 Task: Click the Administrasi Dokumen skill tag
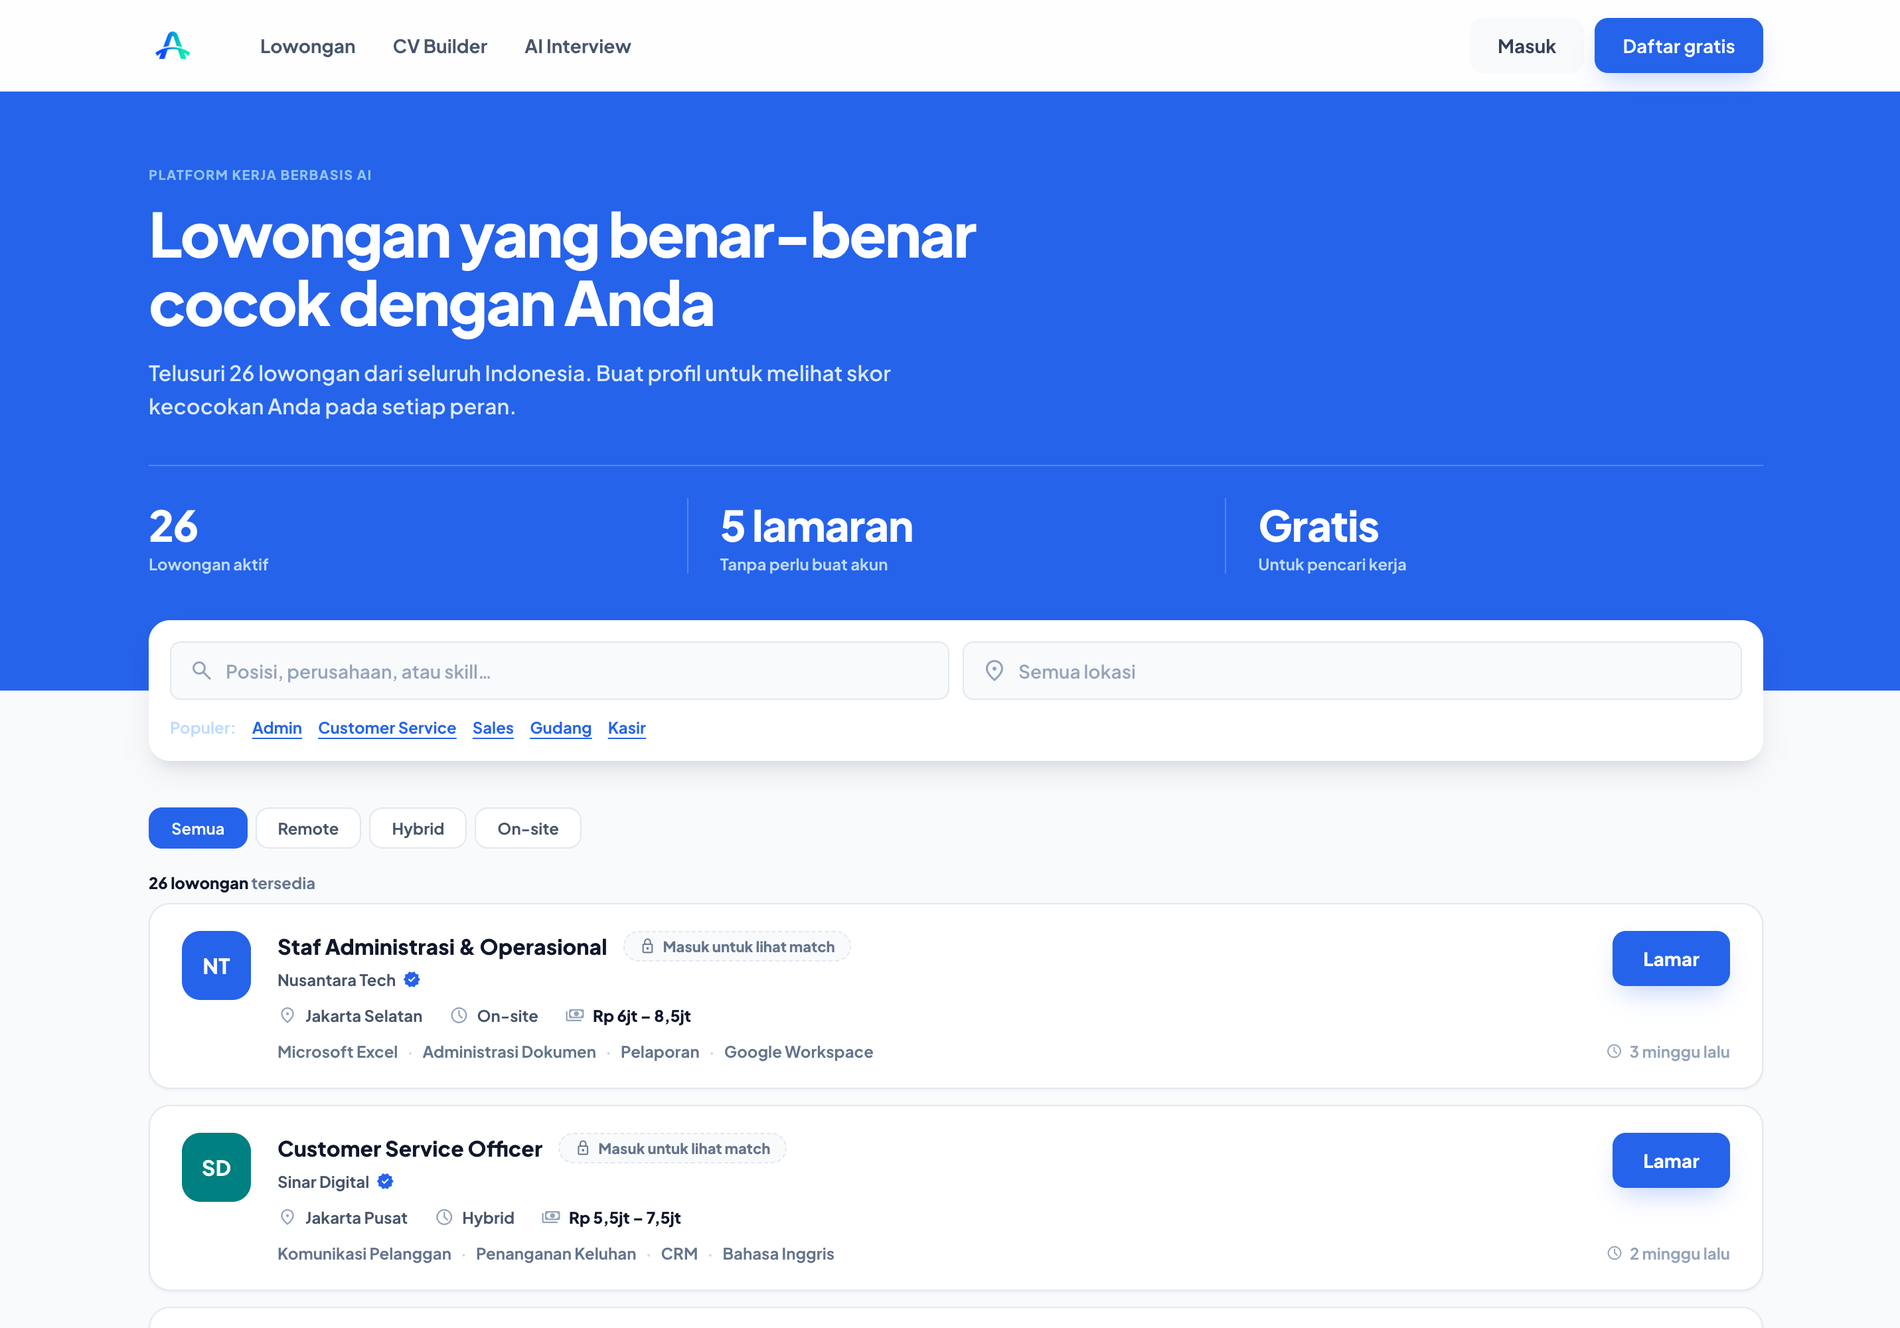tap(509, 1052)
